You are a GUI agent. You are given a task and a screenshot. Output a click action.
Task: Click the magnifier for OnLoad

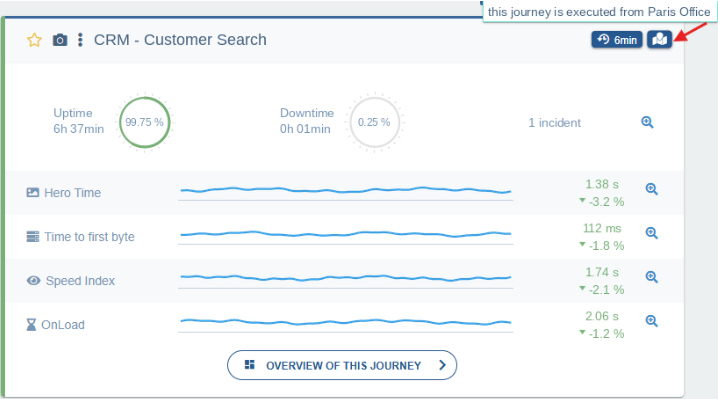[652, 321]
